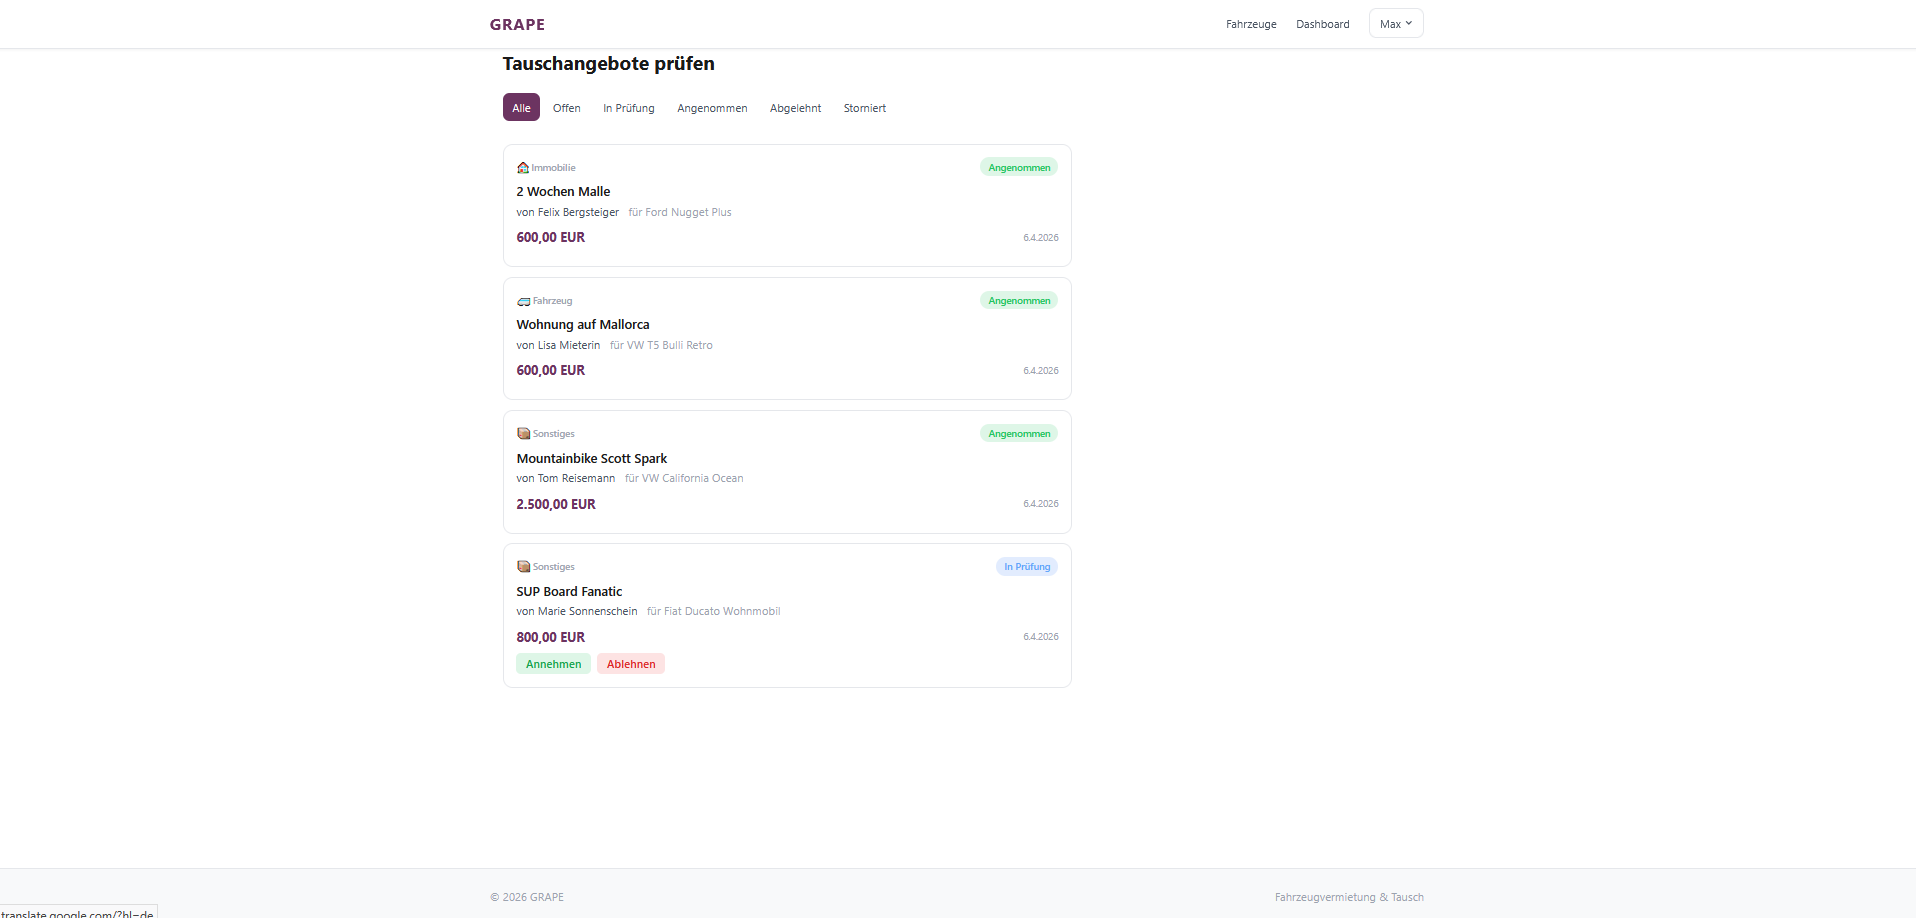1916x918 pixels.
Task: Accept the SUP Board offer with Annehmen
Action: (x=553, y=664)
